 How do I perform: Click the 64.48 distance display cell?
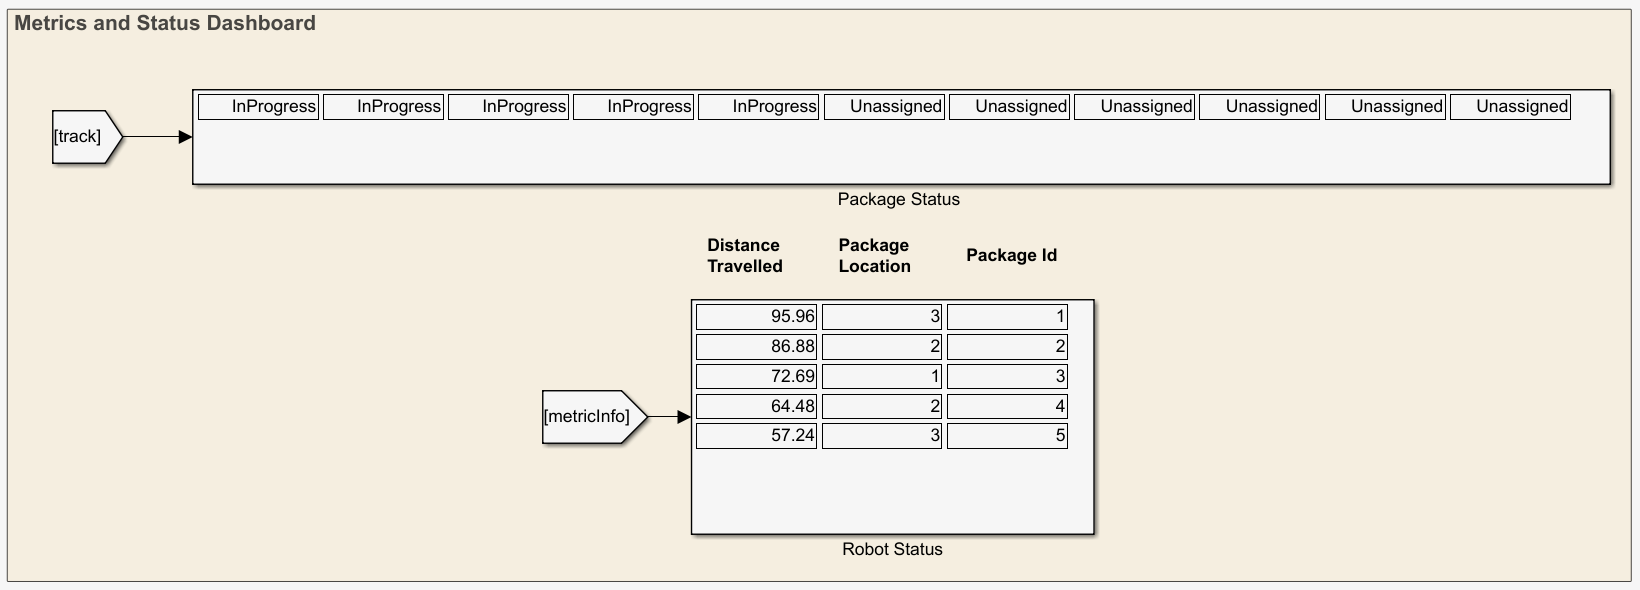[756, 406]
